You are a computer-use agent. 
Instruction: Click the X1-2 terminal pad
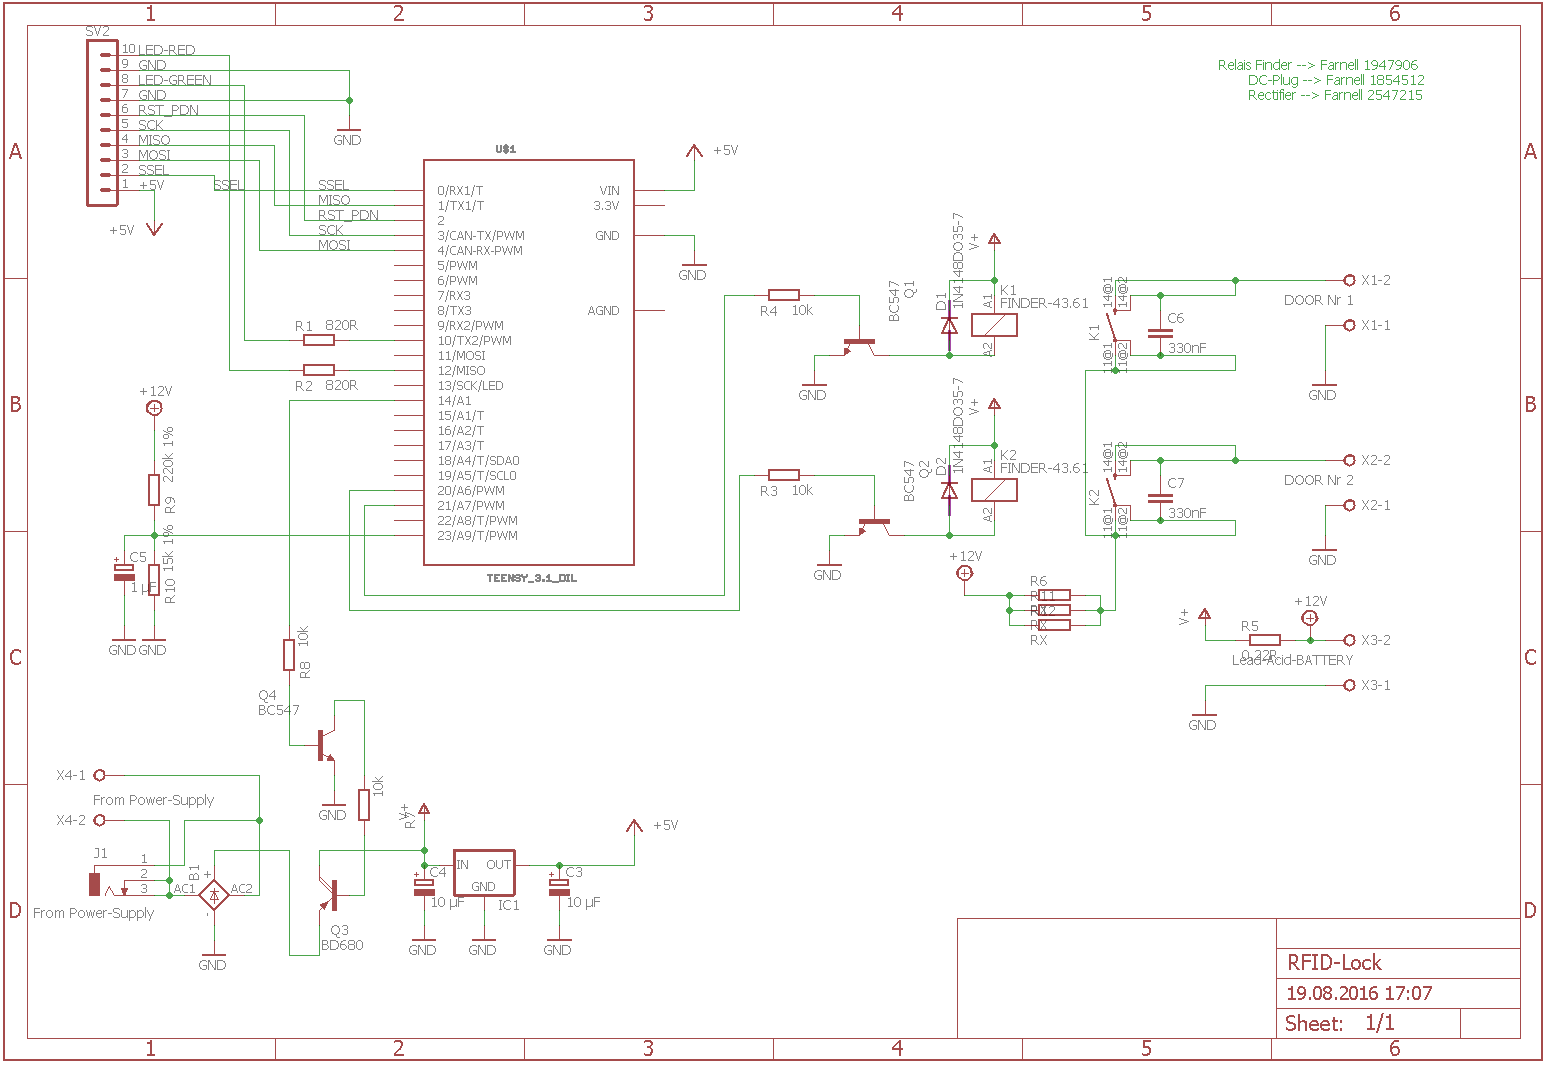[1349, 280]
